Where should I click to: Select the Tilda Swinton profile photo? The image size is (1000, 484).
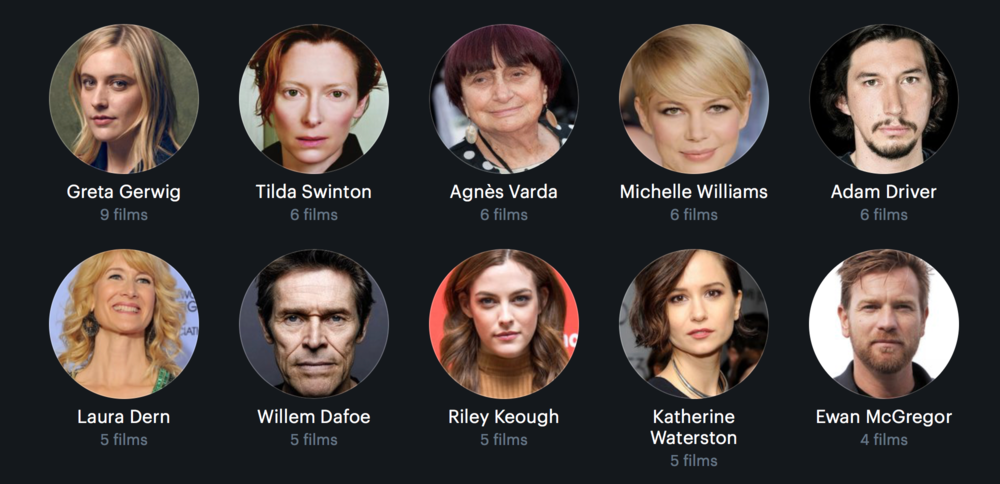click(x=314, y=99)
